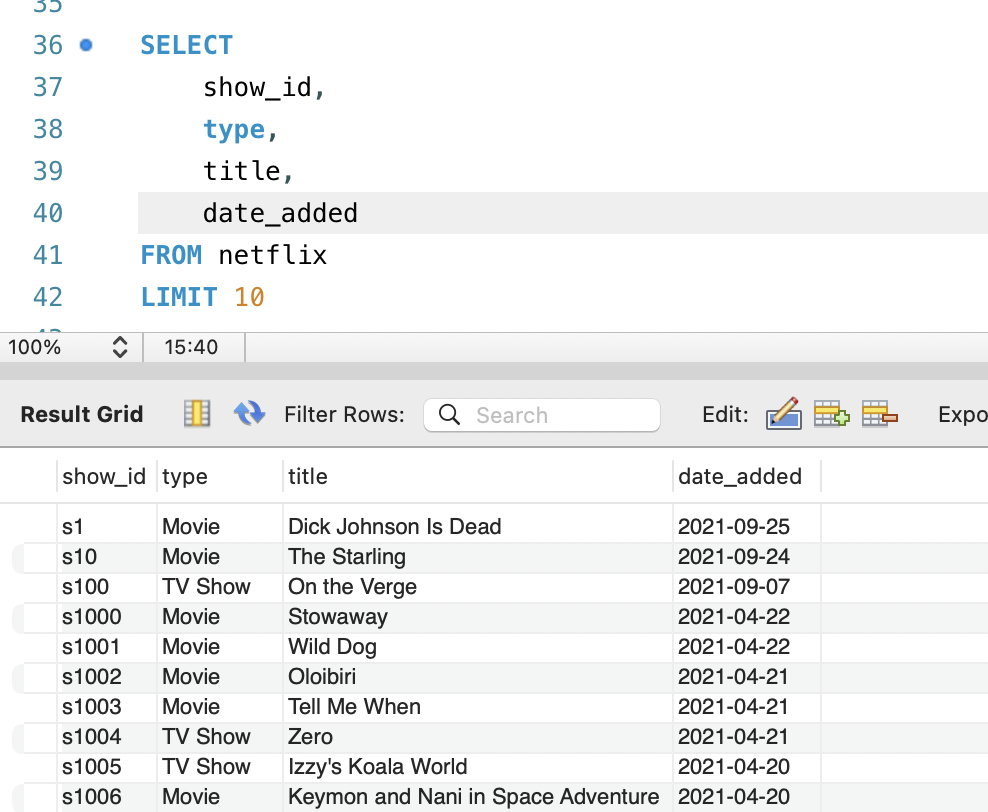The width and height of the screenshot is (988, 812).
Task: Select cell 'On the Verge'
Action: (477, 587)
